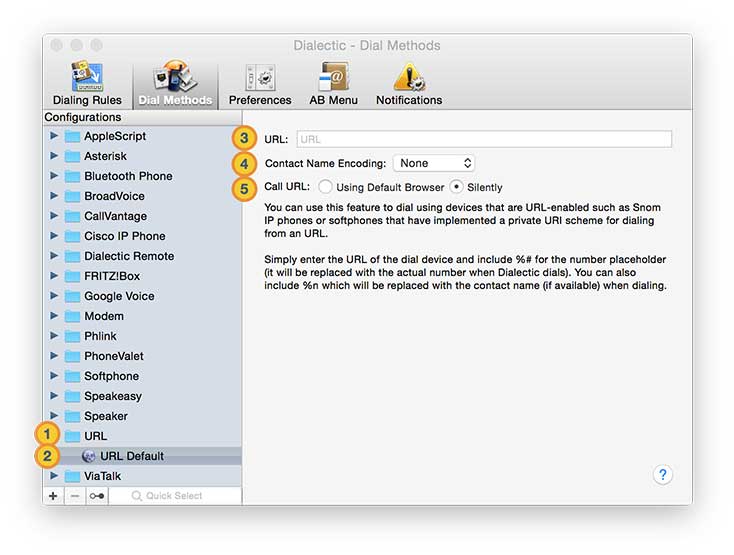The height and width of the screenshot is (555, 734).
Task: Select the Google Voice row label
Action: (x=119, y=296)
